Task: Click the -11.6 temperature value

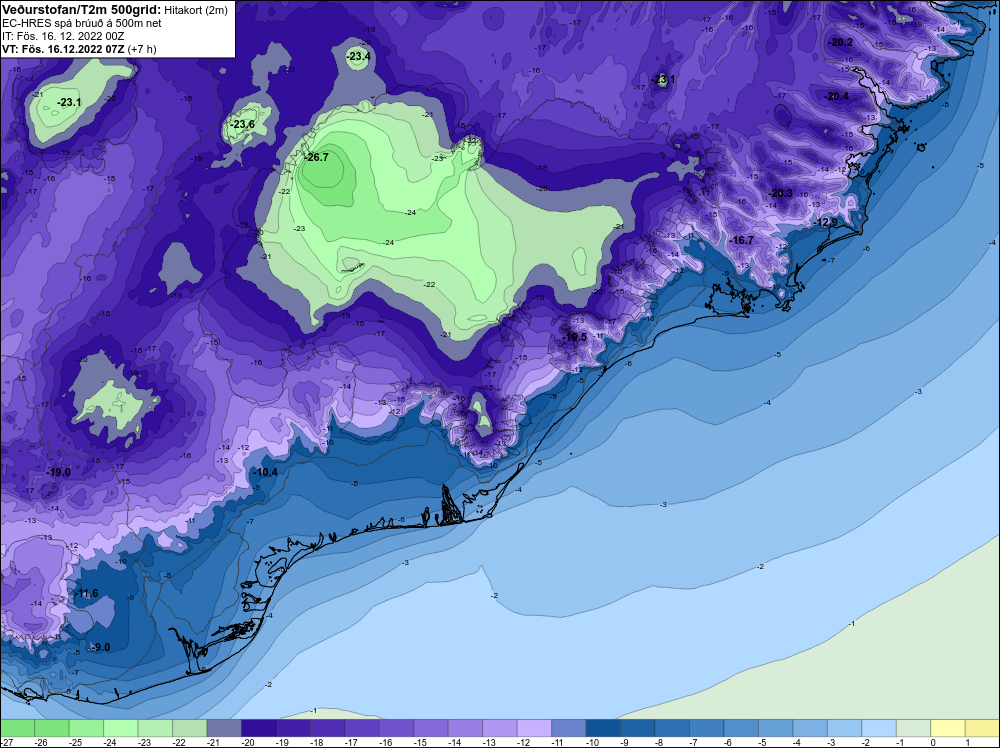Action: tap(86, 594)
